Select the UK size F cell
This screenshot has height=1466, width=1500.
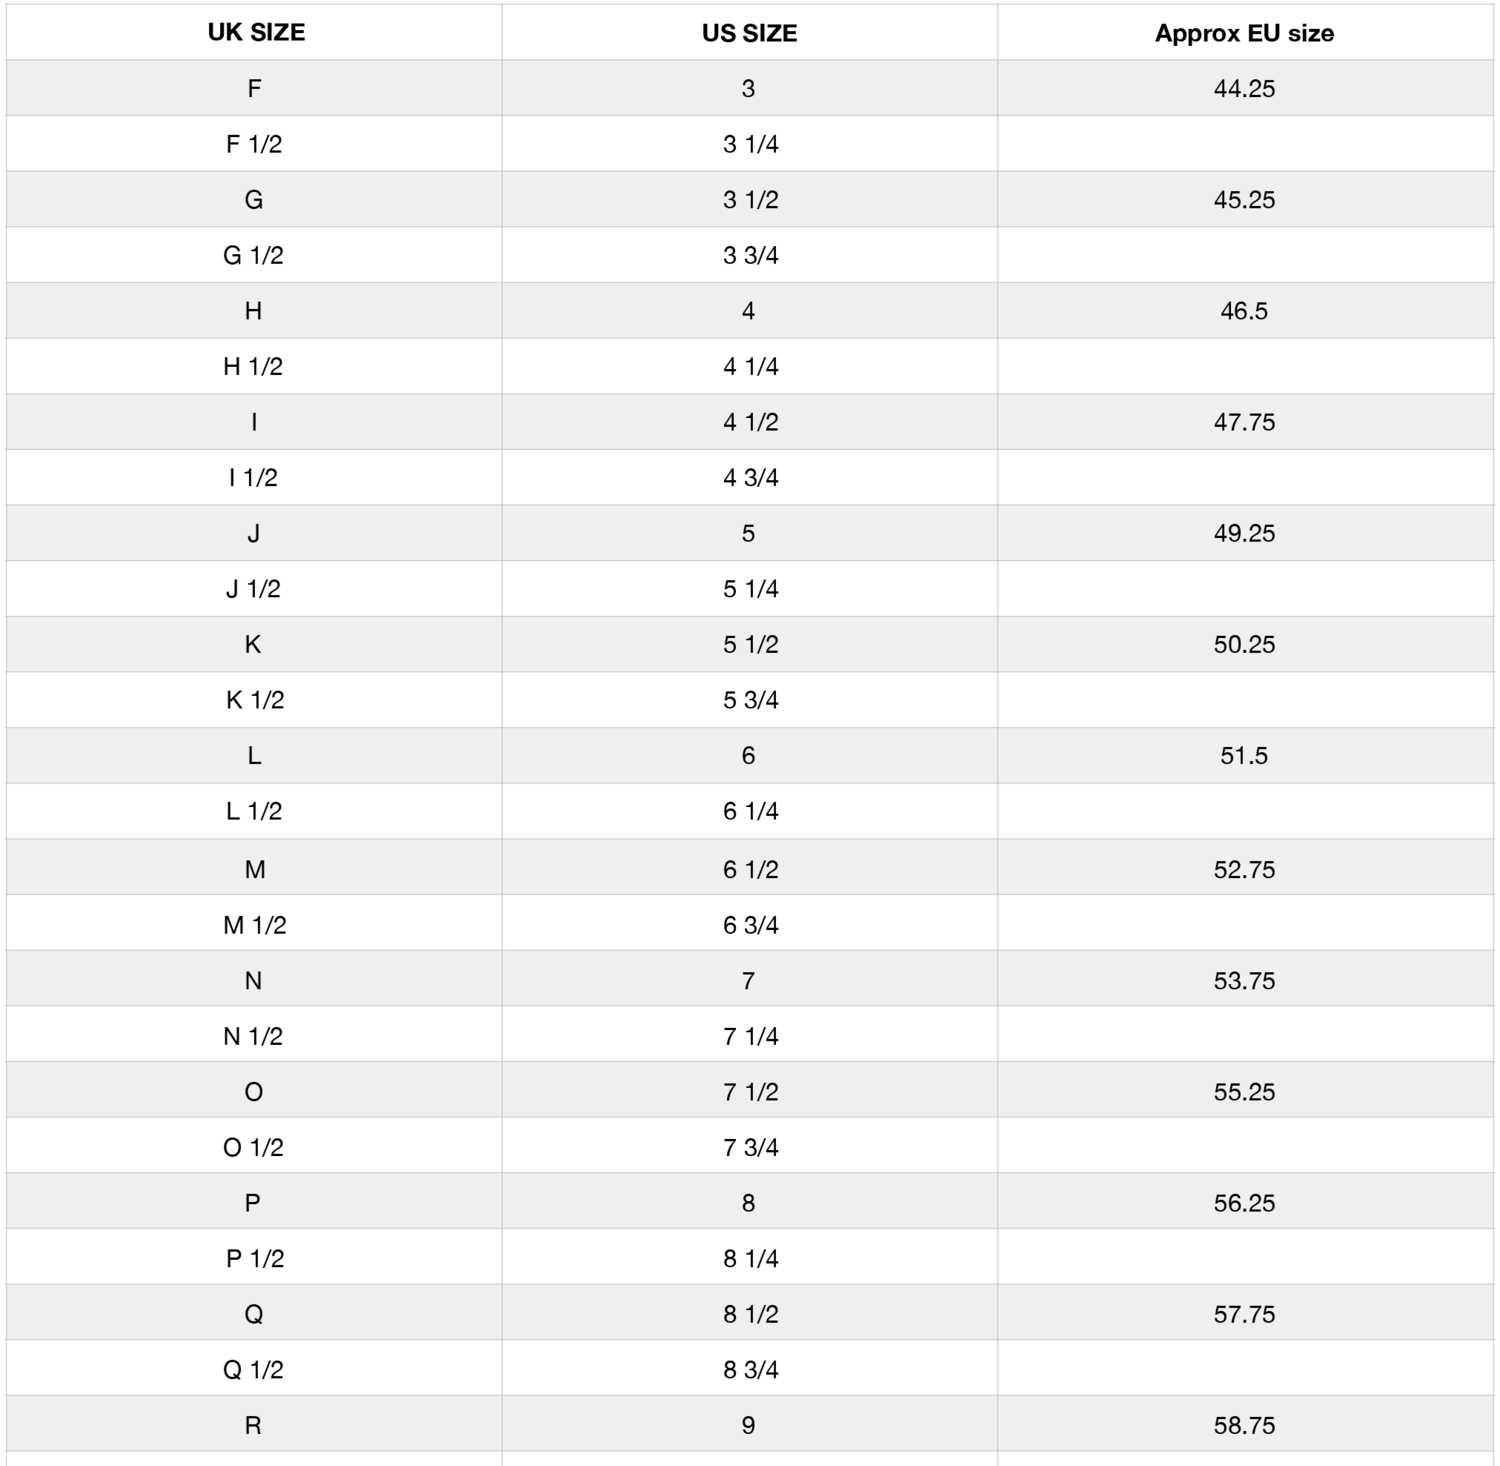click(x=254, y=89)
